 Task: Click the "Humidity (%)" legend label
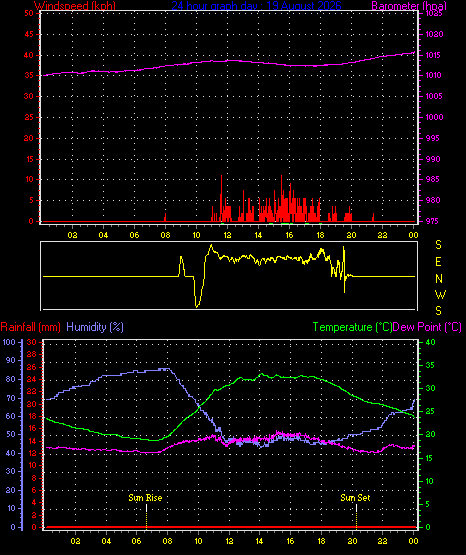tap(95, 327)
